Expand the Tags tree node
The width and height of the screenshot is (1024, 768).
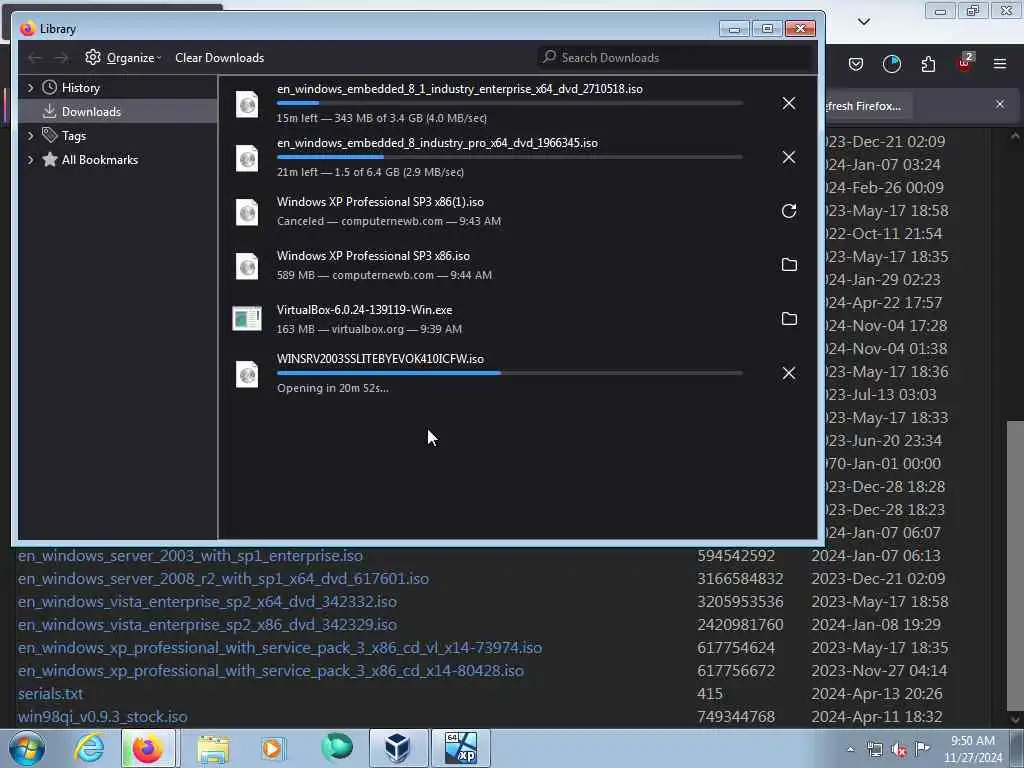(x=30, y=136)
